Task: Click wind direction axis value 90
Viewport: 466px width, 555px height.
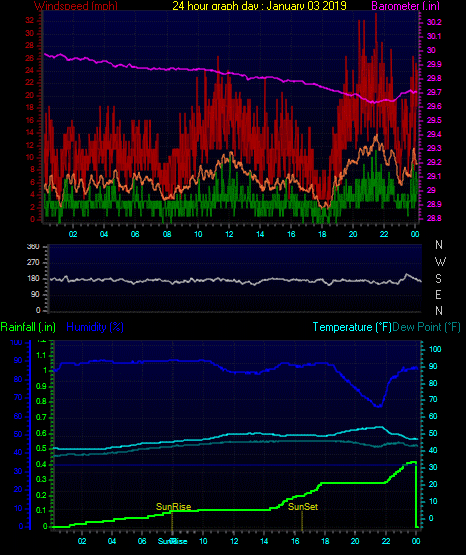Action: point(35,294)
